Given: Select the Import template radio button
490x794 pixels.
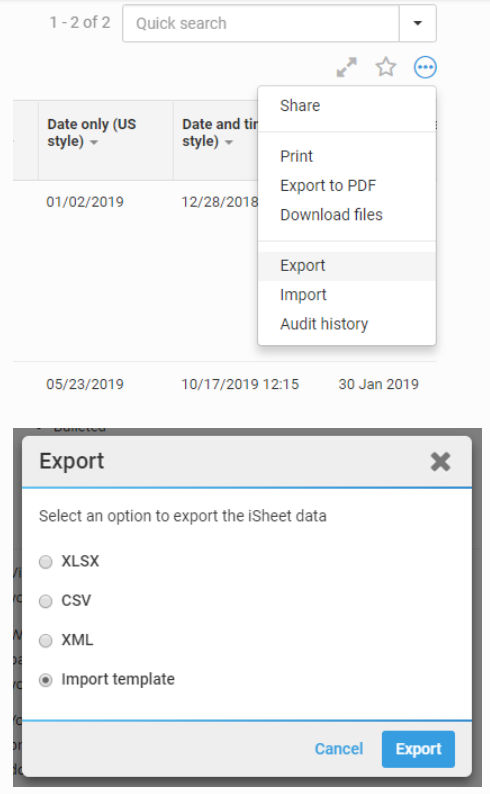Looking at the screenshot, I should coord(46,680).
